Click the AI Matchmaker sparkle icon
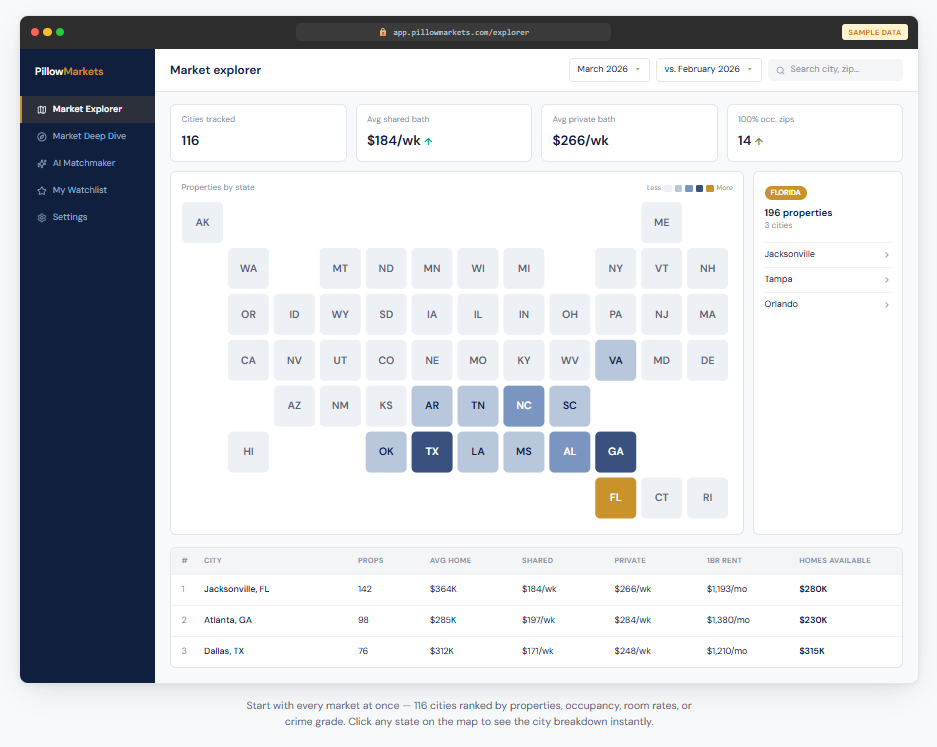Image resolution: width=937 pixels, height=747 pixels. 42,163
